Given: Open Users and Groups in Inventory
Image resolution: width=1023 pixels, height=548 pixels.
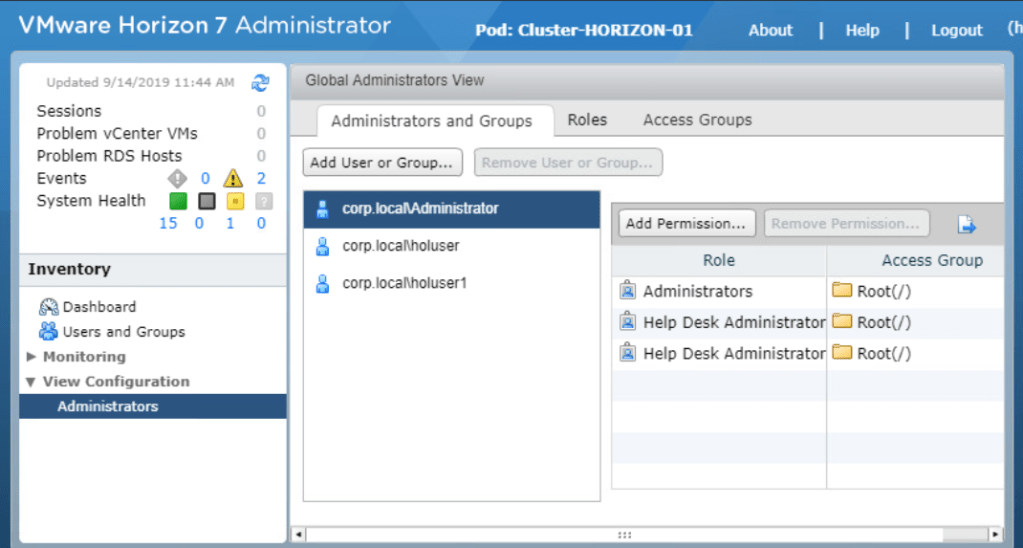Looking at the screenshot, I should (123, 332).
